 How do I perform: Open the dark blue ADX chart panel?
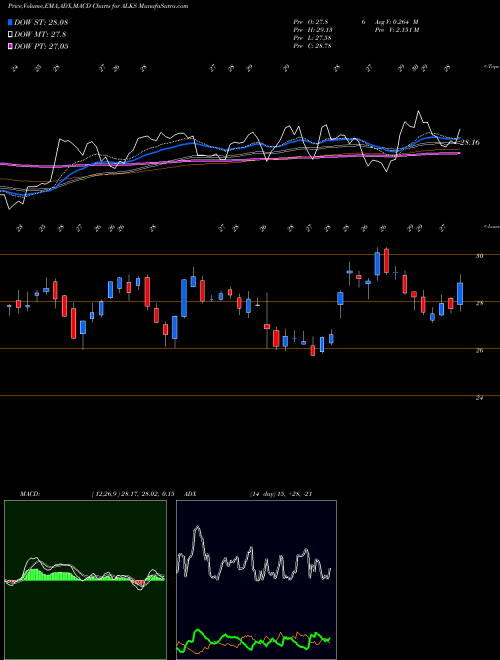(x=256, y=580)
